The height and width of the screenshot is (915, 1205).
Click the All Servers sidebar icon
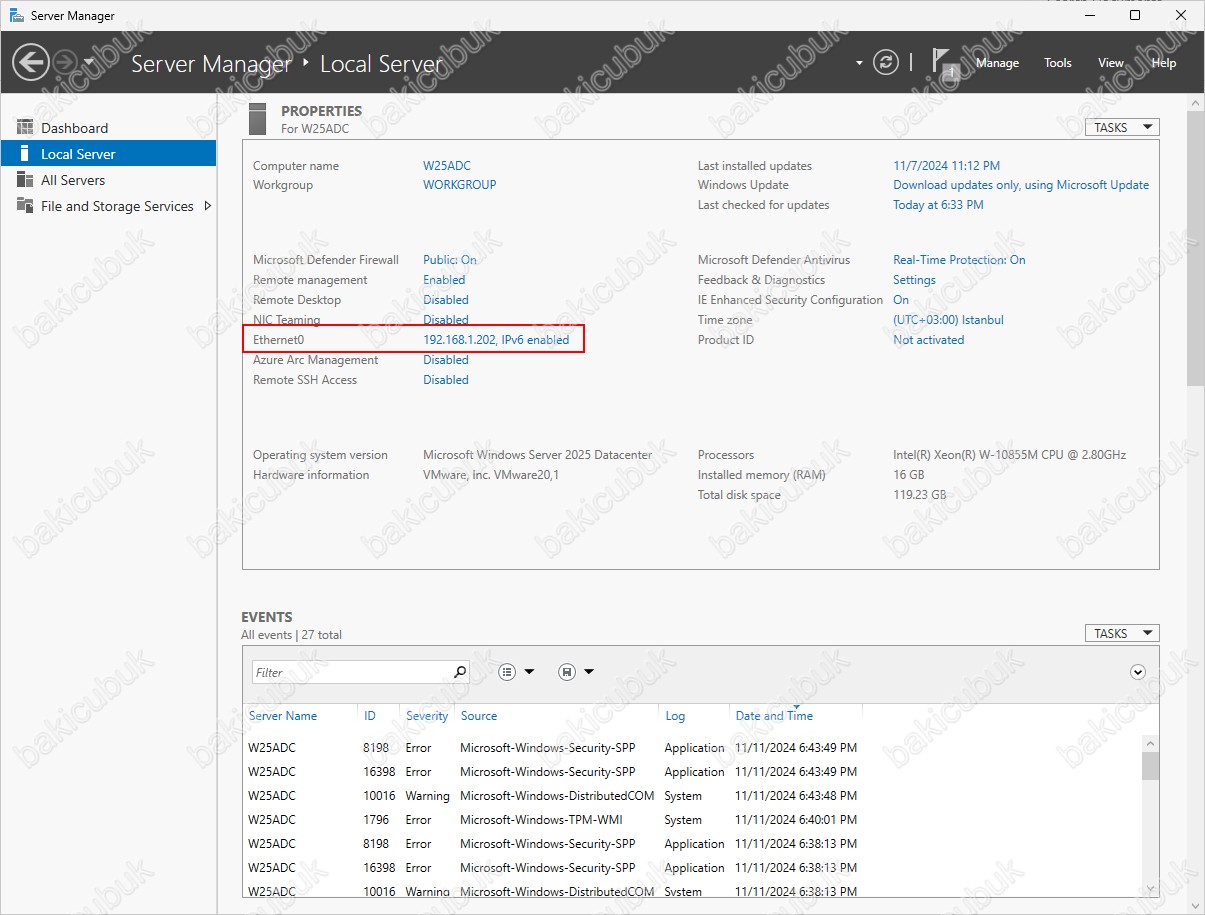coord(25,180)
